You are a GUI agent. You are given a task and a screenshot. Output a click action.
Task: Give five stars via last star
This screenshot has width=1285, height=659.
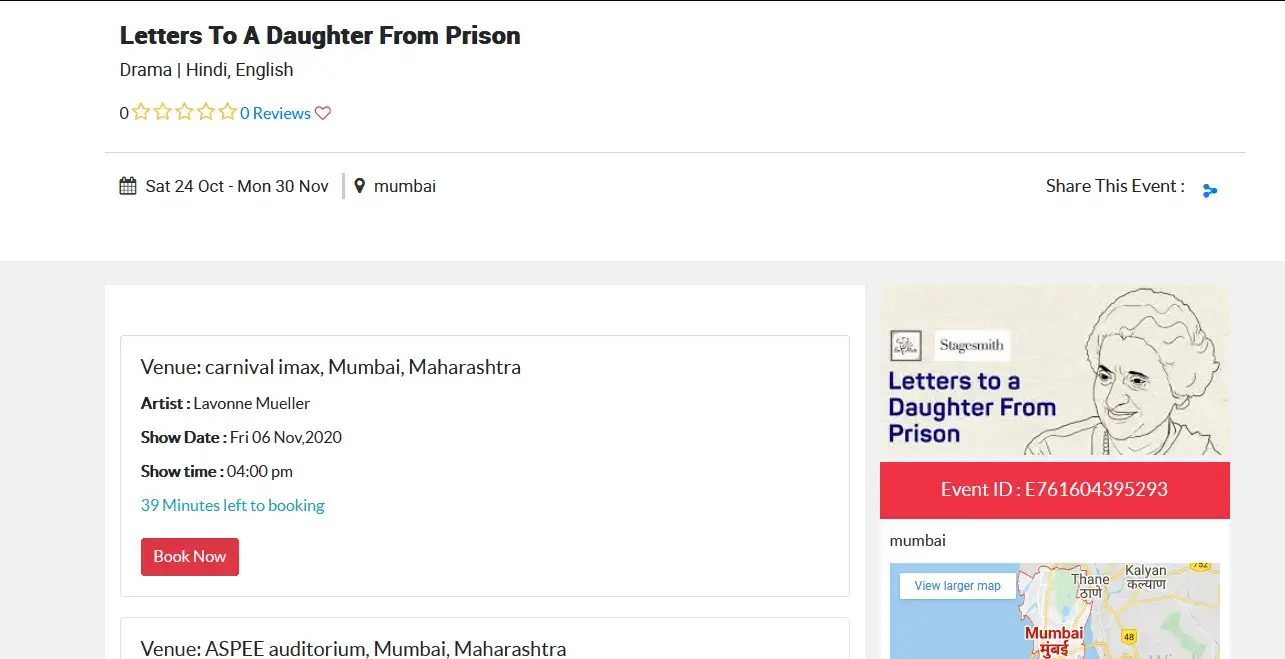[x=228, y=112]
